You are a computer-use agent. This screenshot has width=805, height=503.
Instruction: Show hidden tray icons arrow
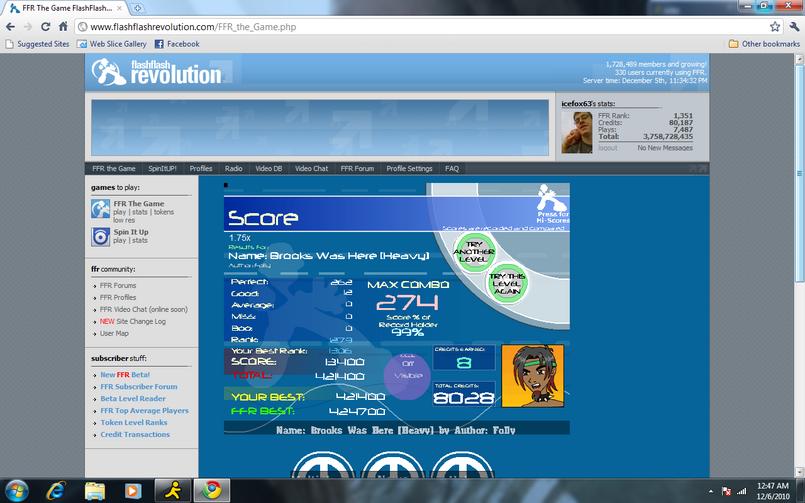click(711, 491)
